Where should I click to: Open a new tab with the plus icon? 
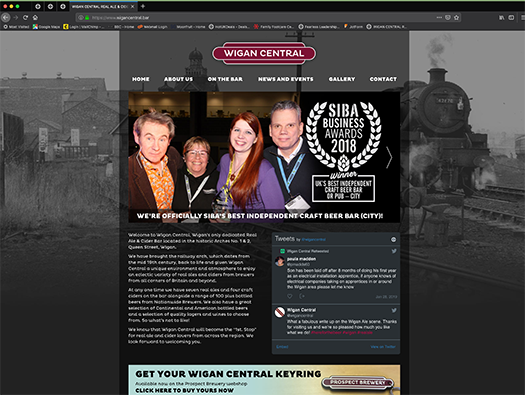pyautogui.click(x=143, y=6)
